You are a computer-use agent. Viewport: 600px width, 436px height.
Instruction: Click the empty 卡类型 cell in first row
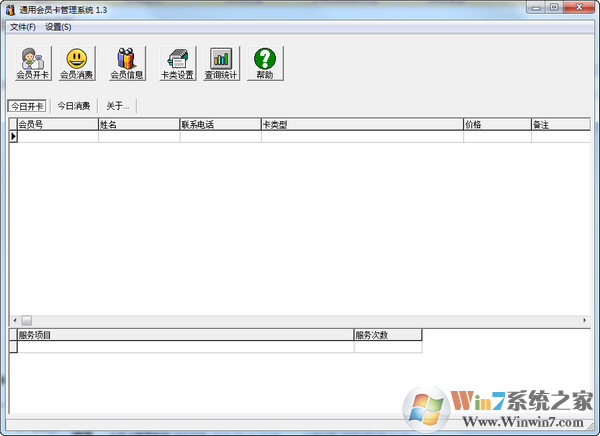[x=362, y=137]
